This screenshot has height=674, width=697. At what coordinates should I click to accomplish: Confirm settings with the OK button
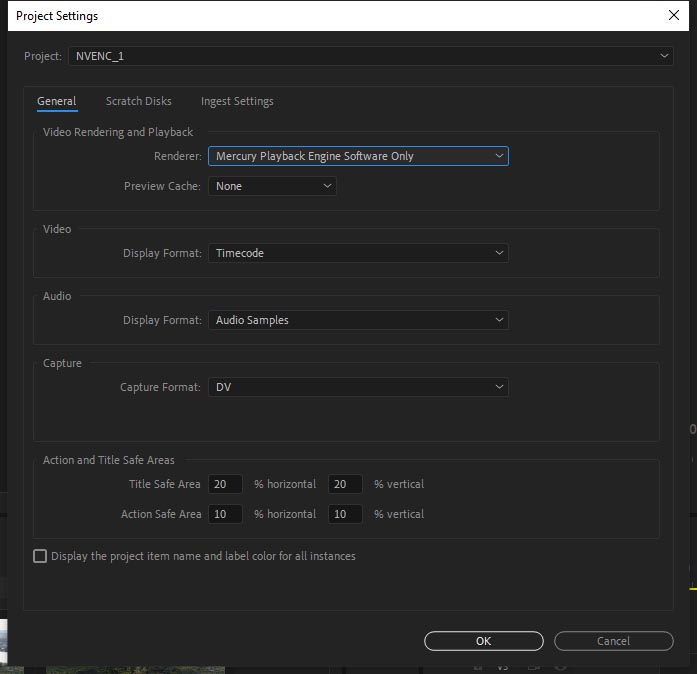(483, 641)
